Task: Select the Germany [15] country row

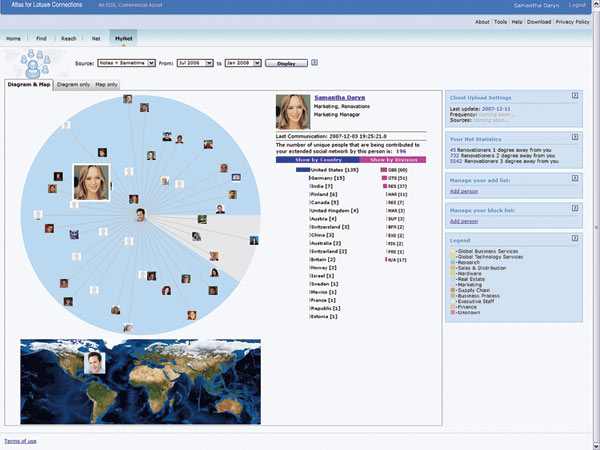Action: coord(327,178)
